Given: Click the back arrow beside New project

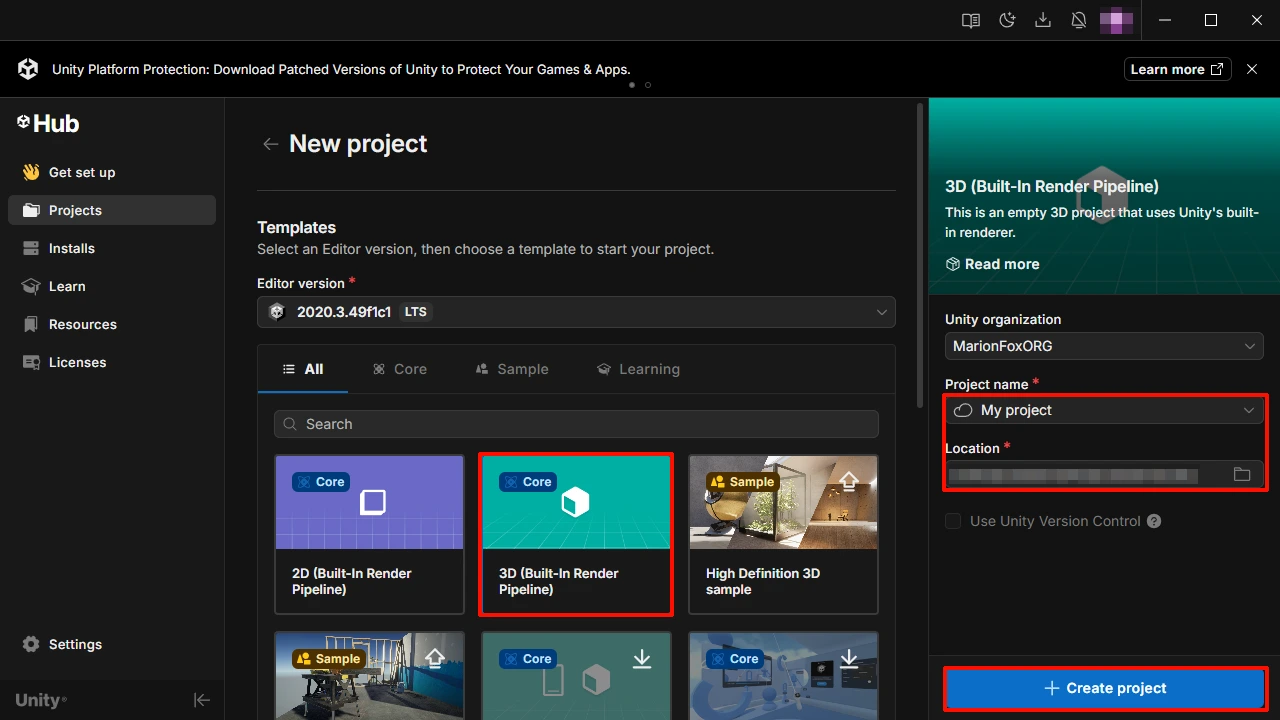Looking at the screenshot, I should pyautogui.click(x=270, y=144).
